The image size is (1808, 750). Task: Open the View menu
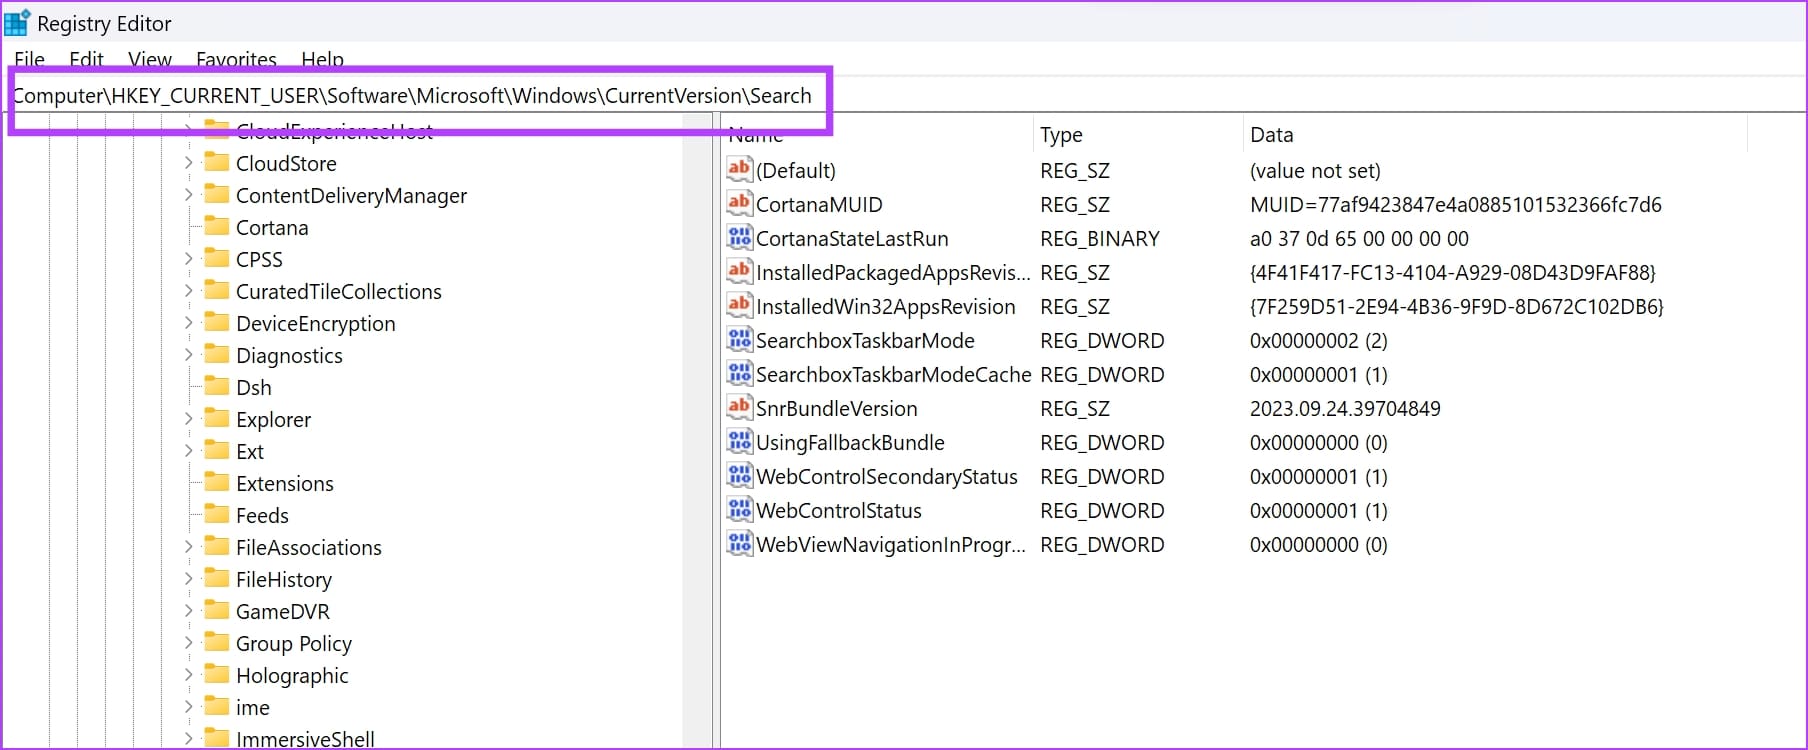[150, 59]
